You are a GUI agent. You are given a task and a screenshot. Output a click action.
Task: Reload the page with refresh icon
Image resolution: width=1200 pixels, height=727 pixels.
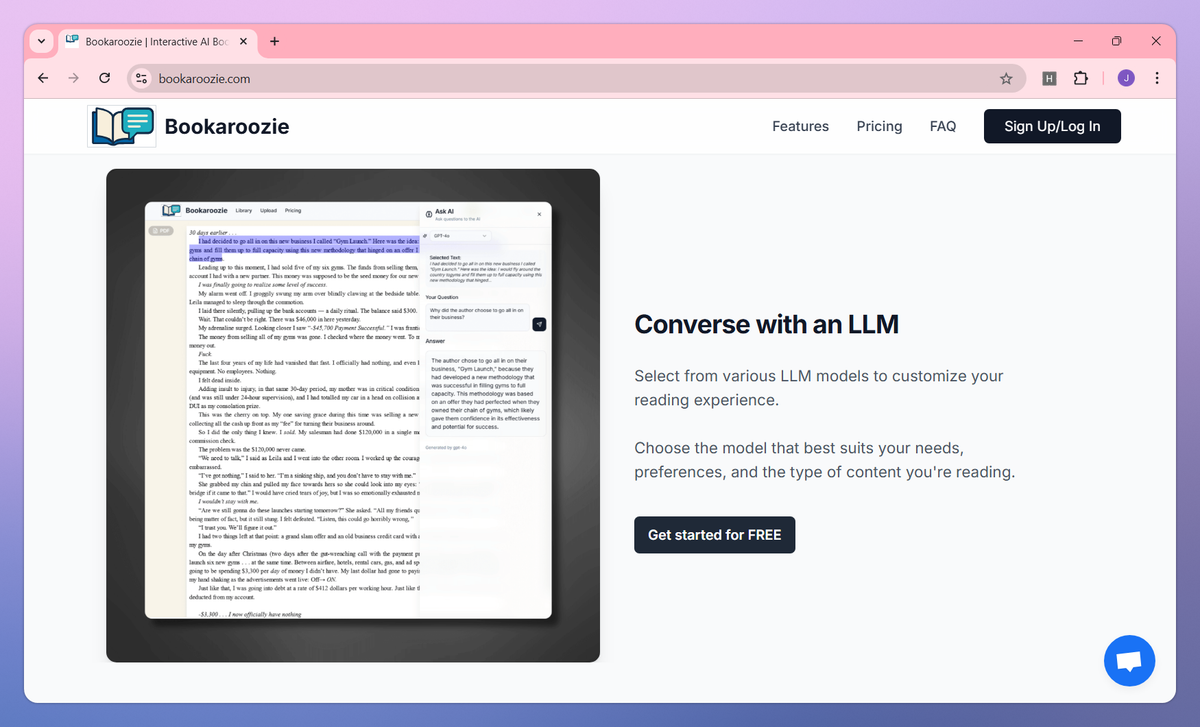(x=104, y=78)
